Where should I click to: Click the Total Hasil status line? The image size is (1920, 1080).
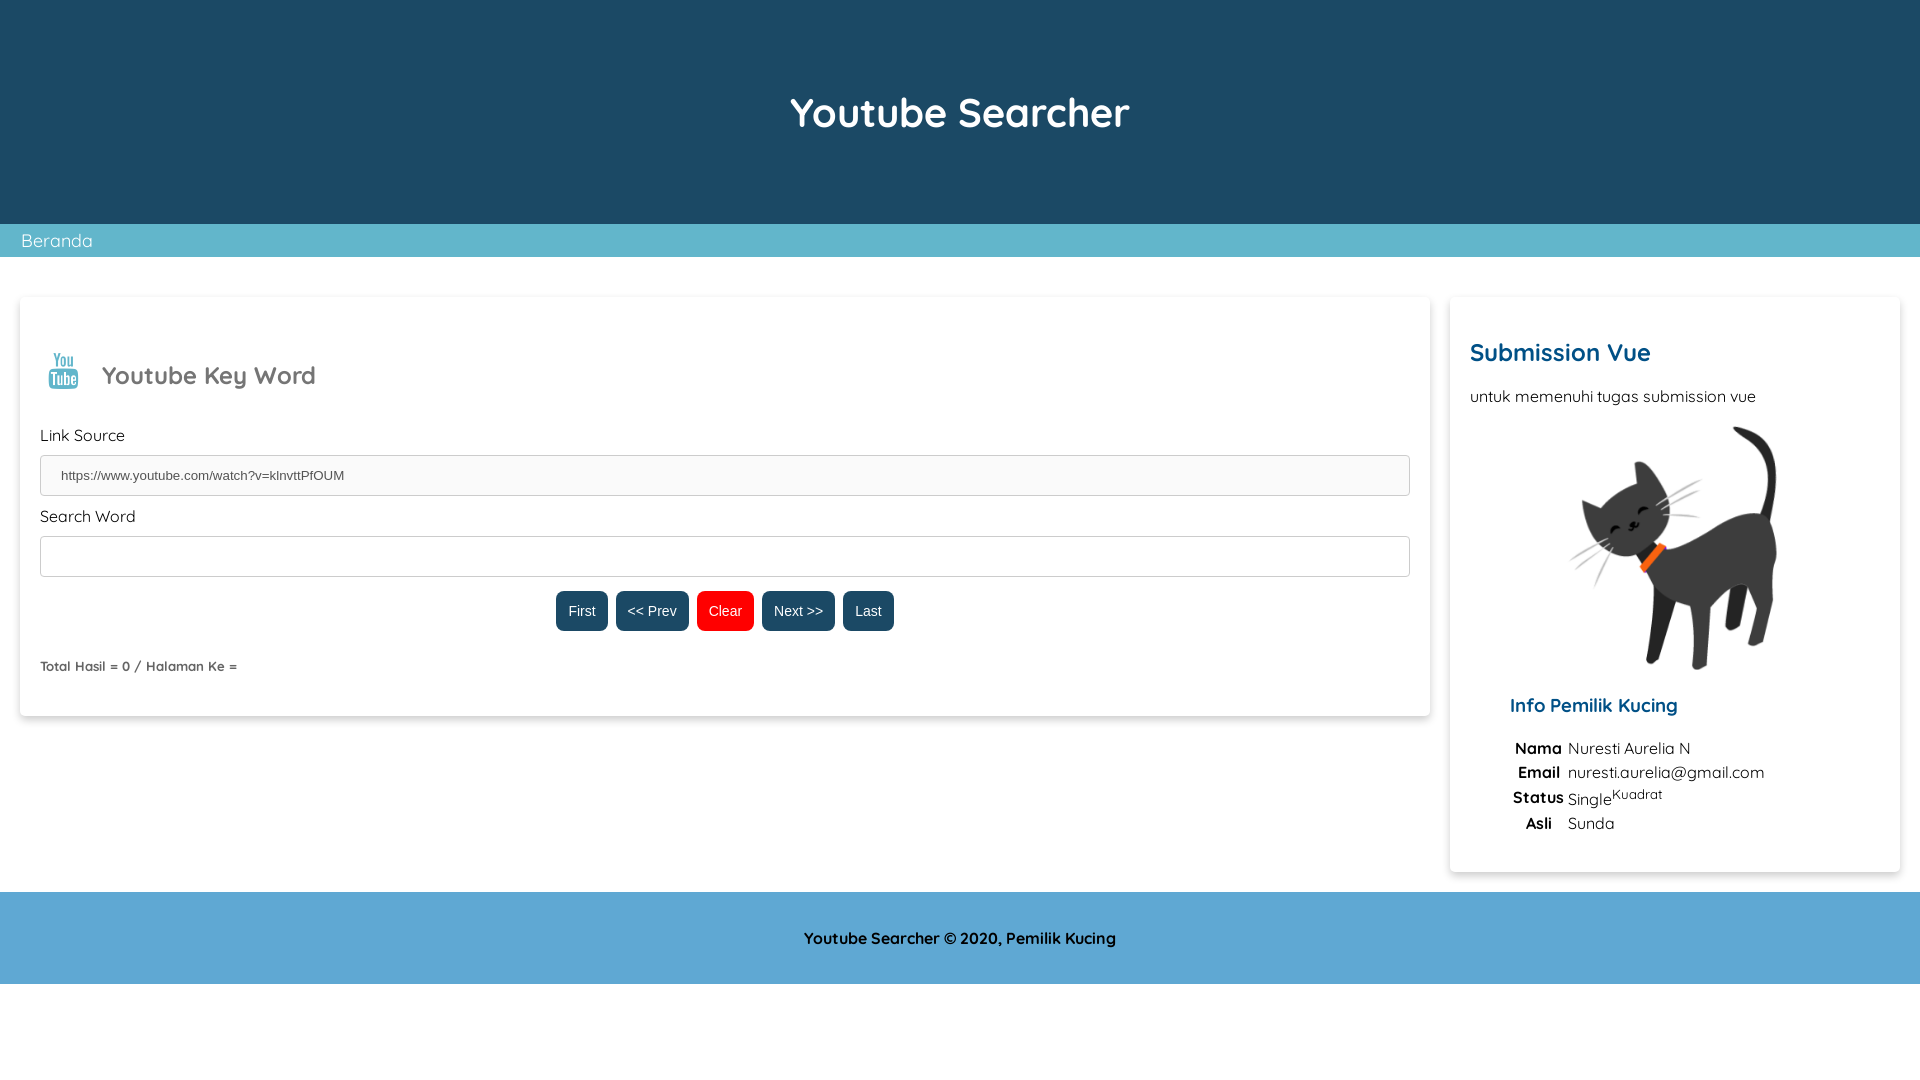click(139, 667)
